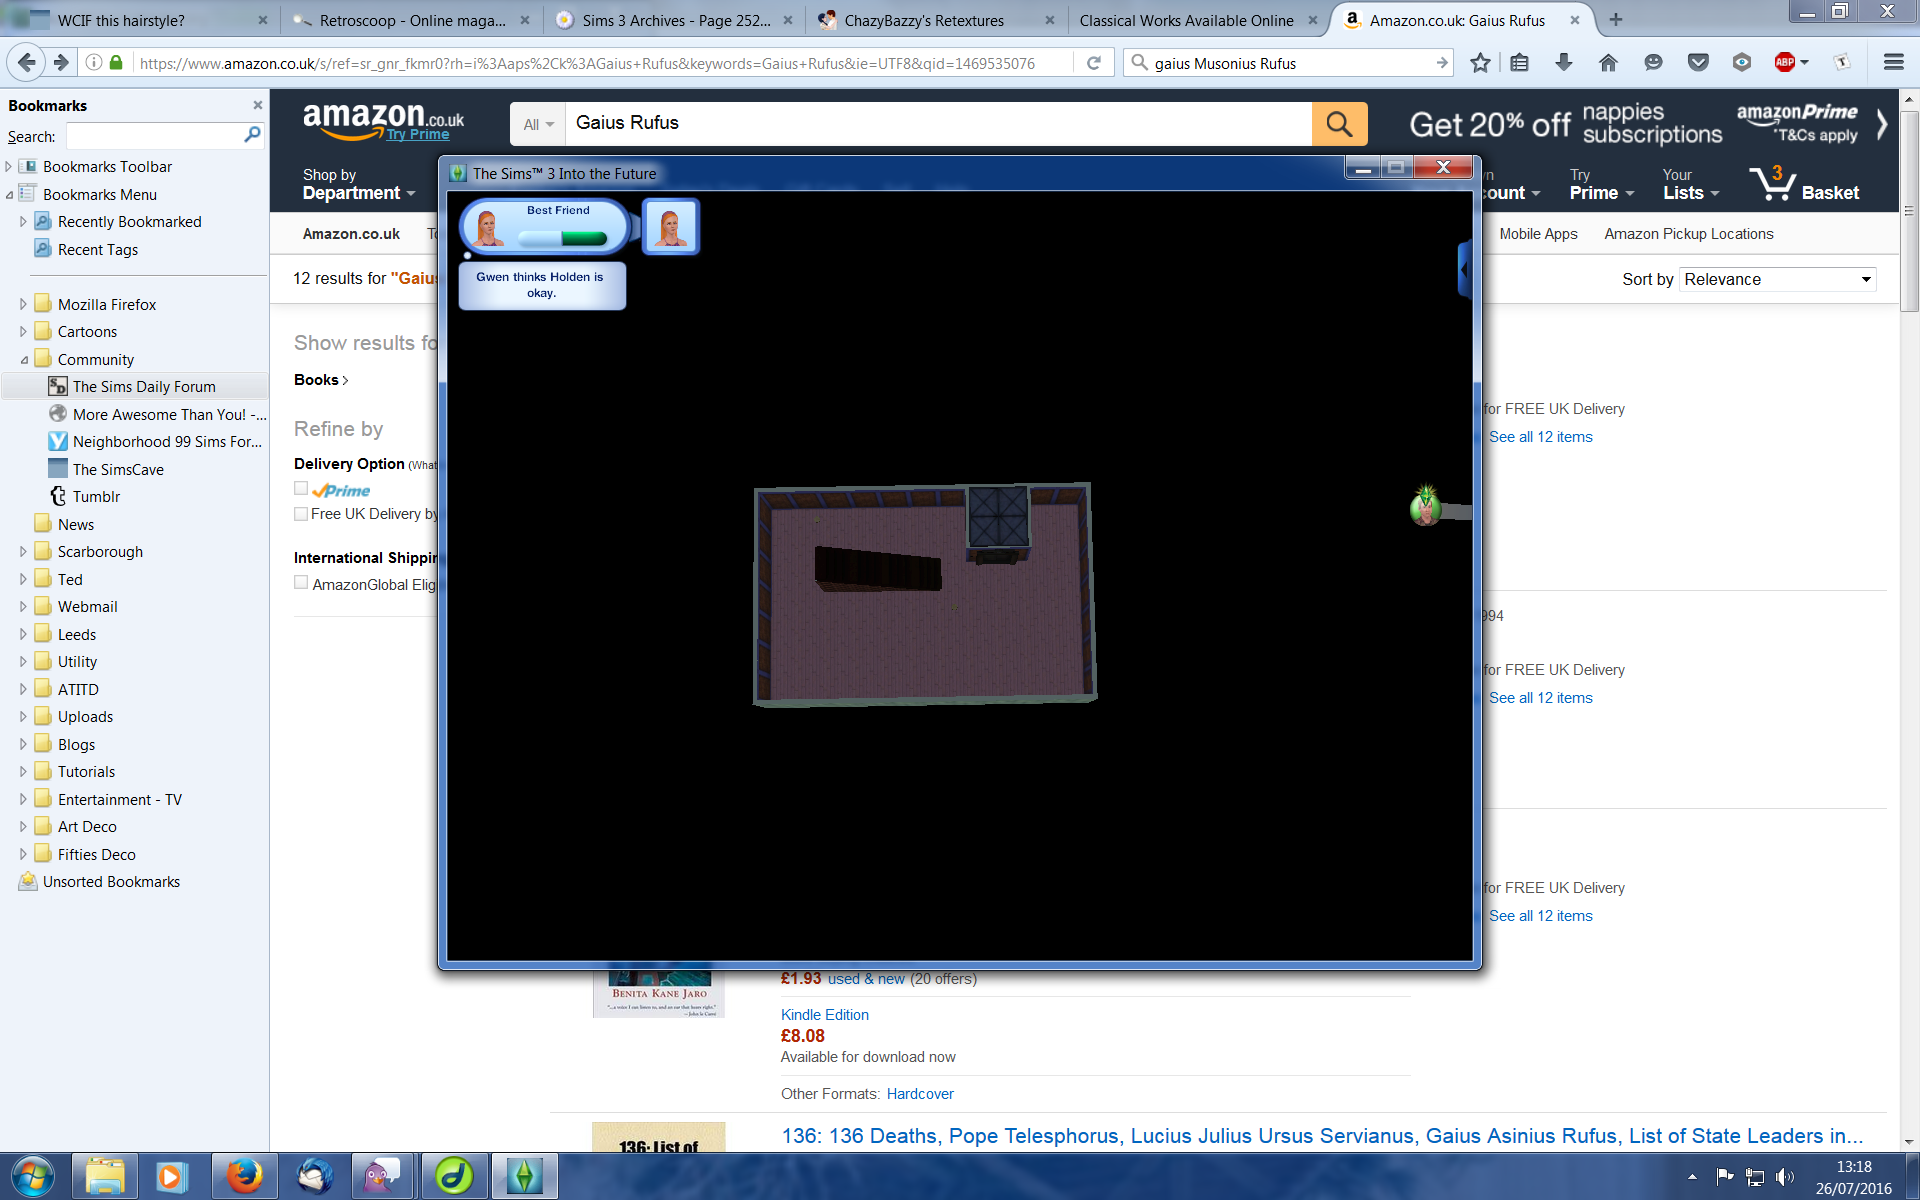The image size is (1920, 1200).
Task: Click the Get 20% off nappies banner
Action: coord(1565,124)
